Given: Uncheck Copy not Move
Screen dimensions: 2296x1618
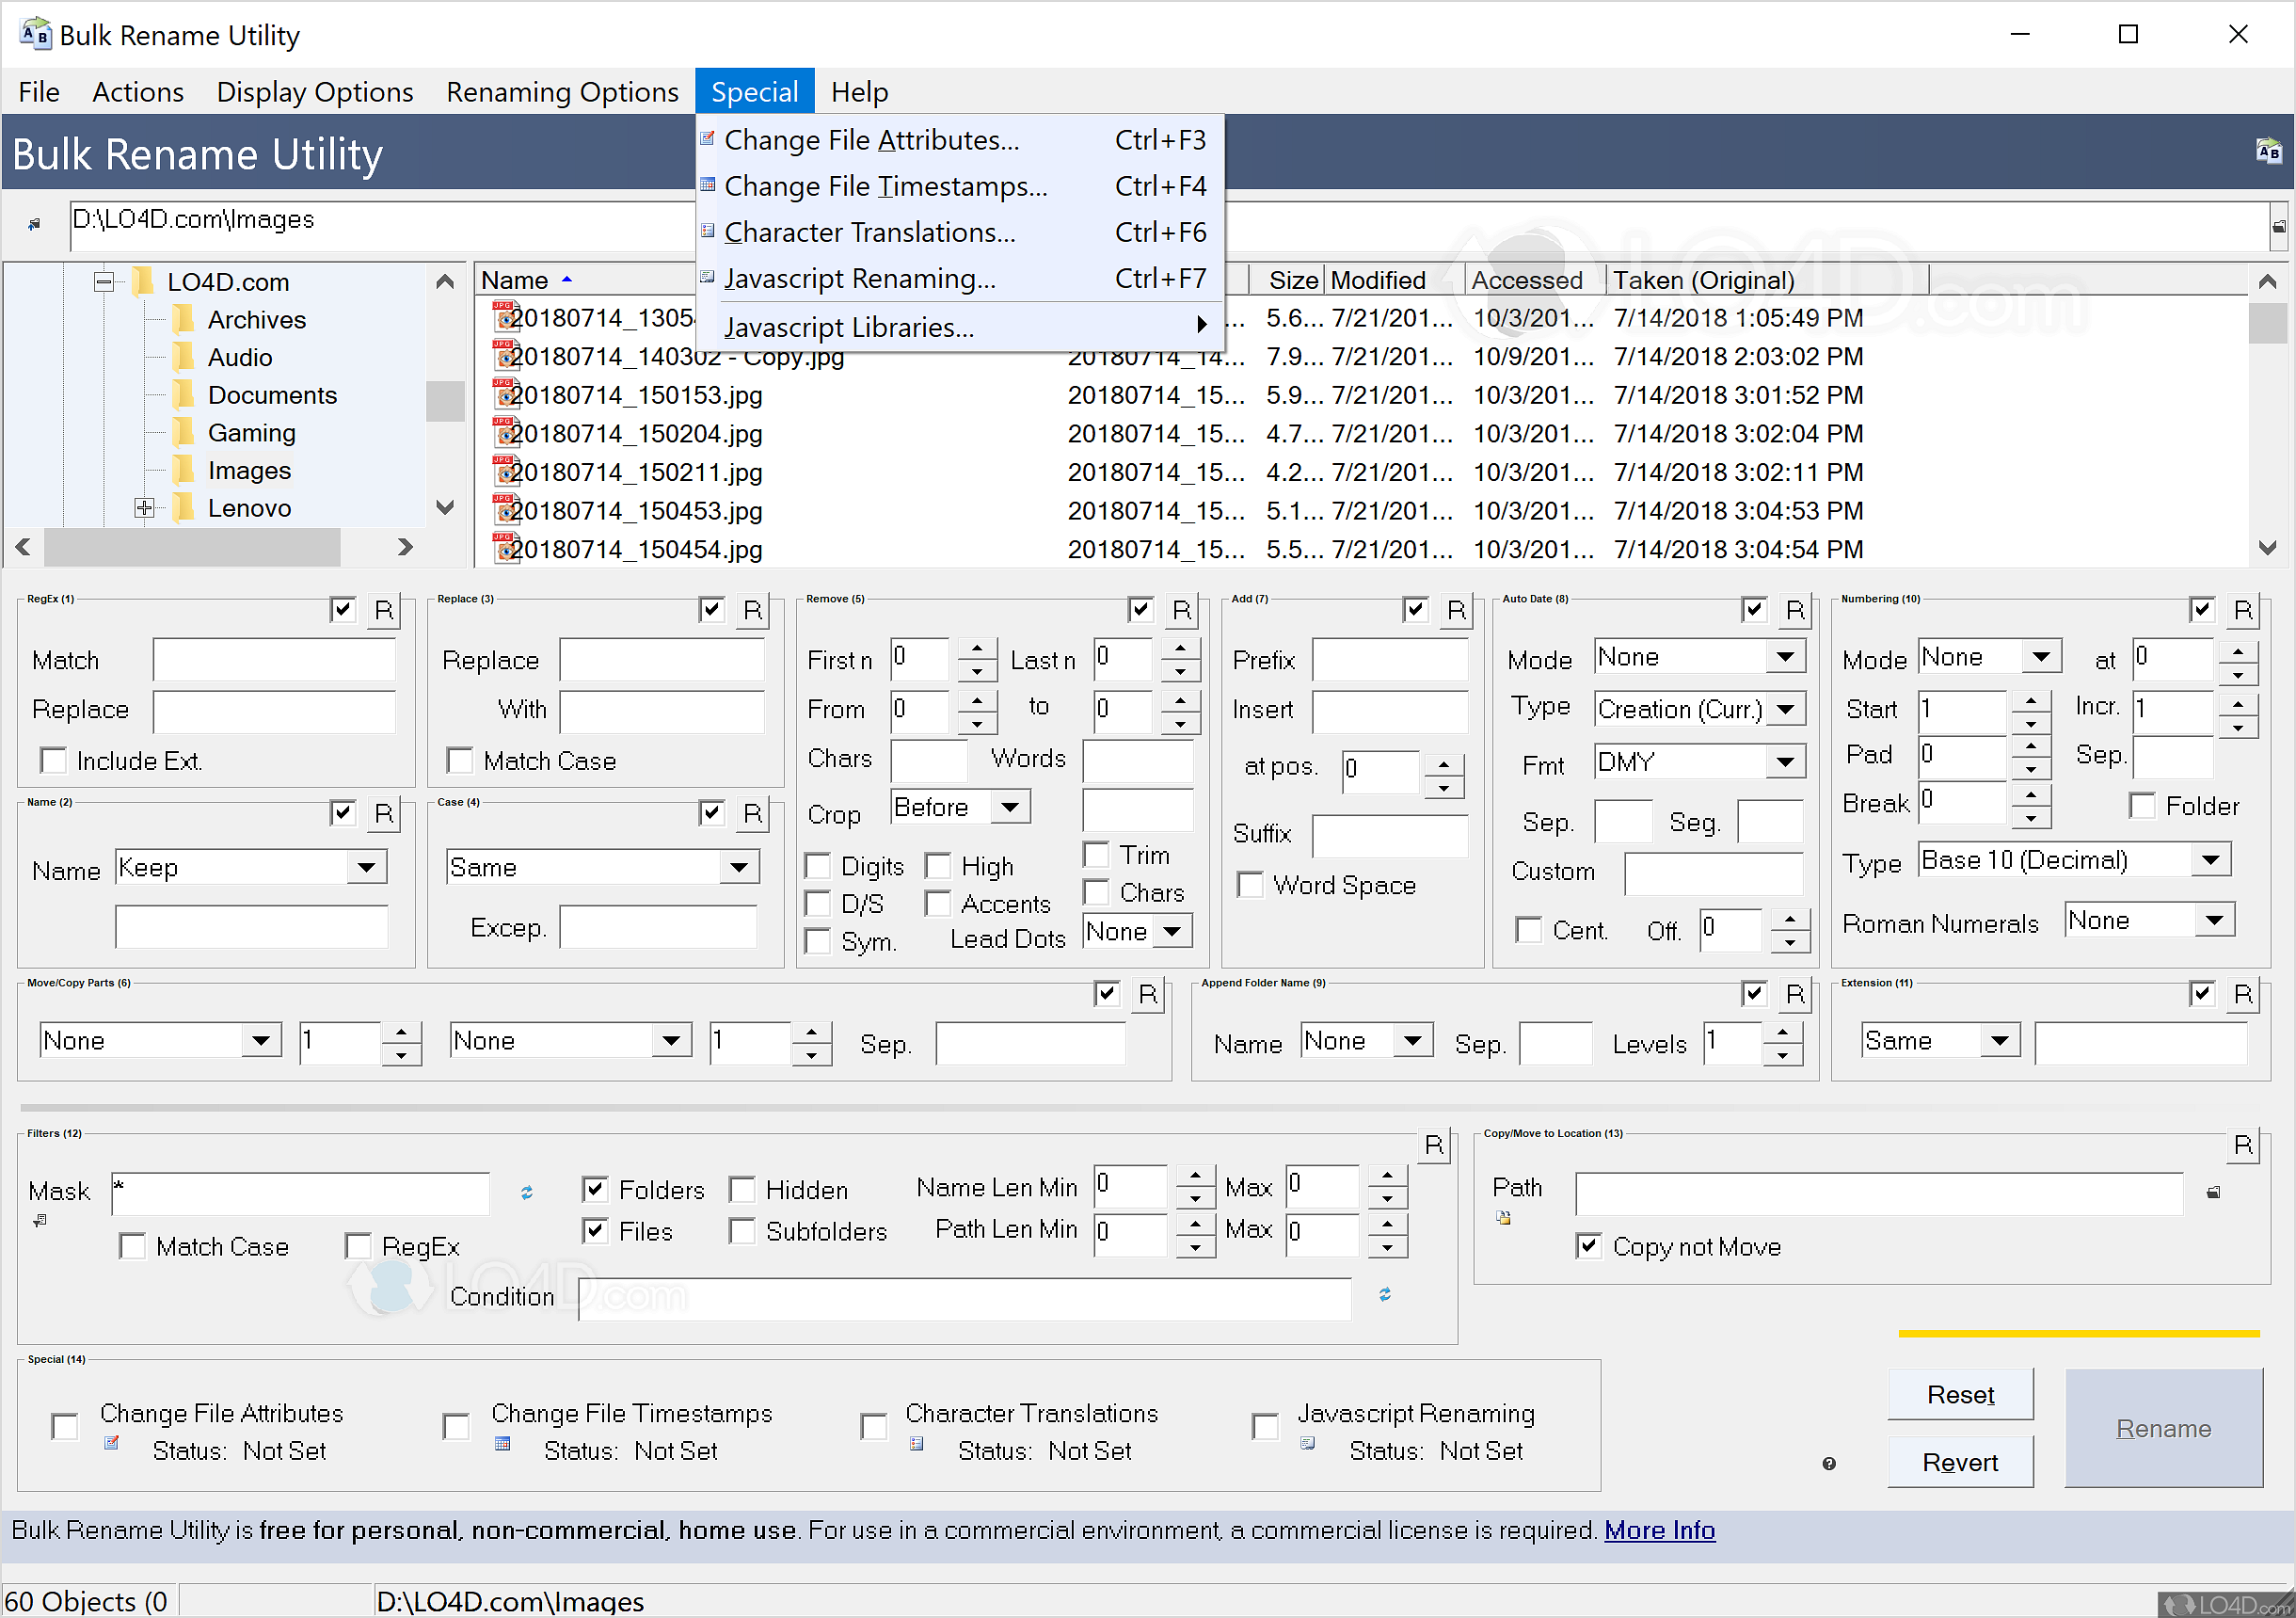Looking at the screenshot, I should point(1589,1246).
